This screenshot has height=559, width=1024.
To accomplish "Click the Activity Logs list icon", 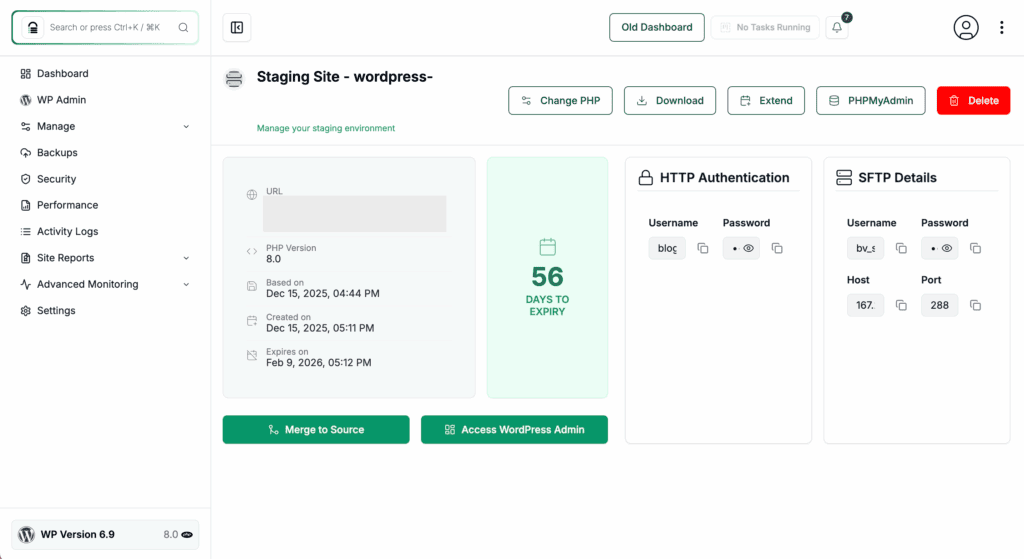I will (x=25, y=231).
